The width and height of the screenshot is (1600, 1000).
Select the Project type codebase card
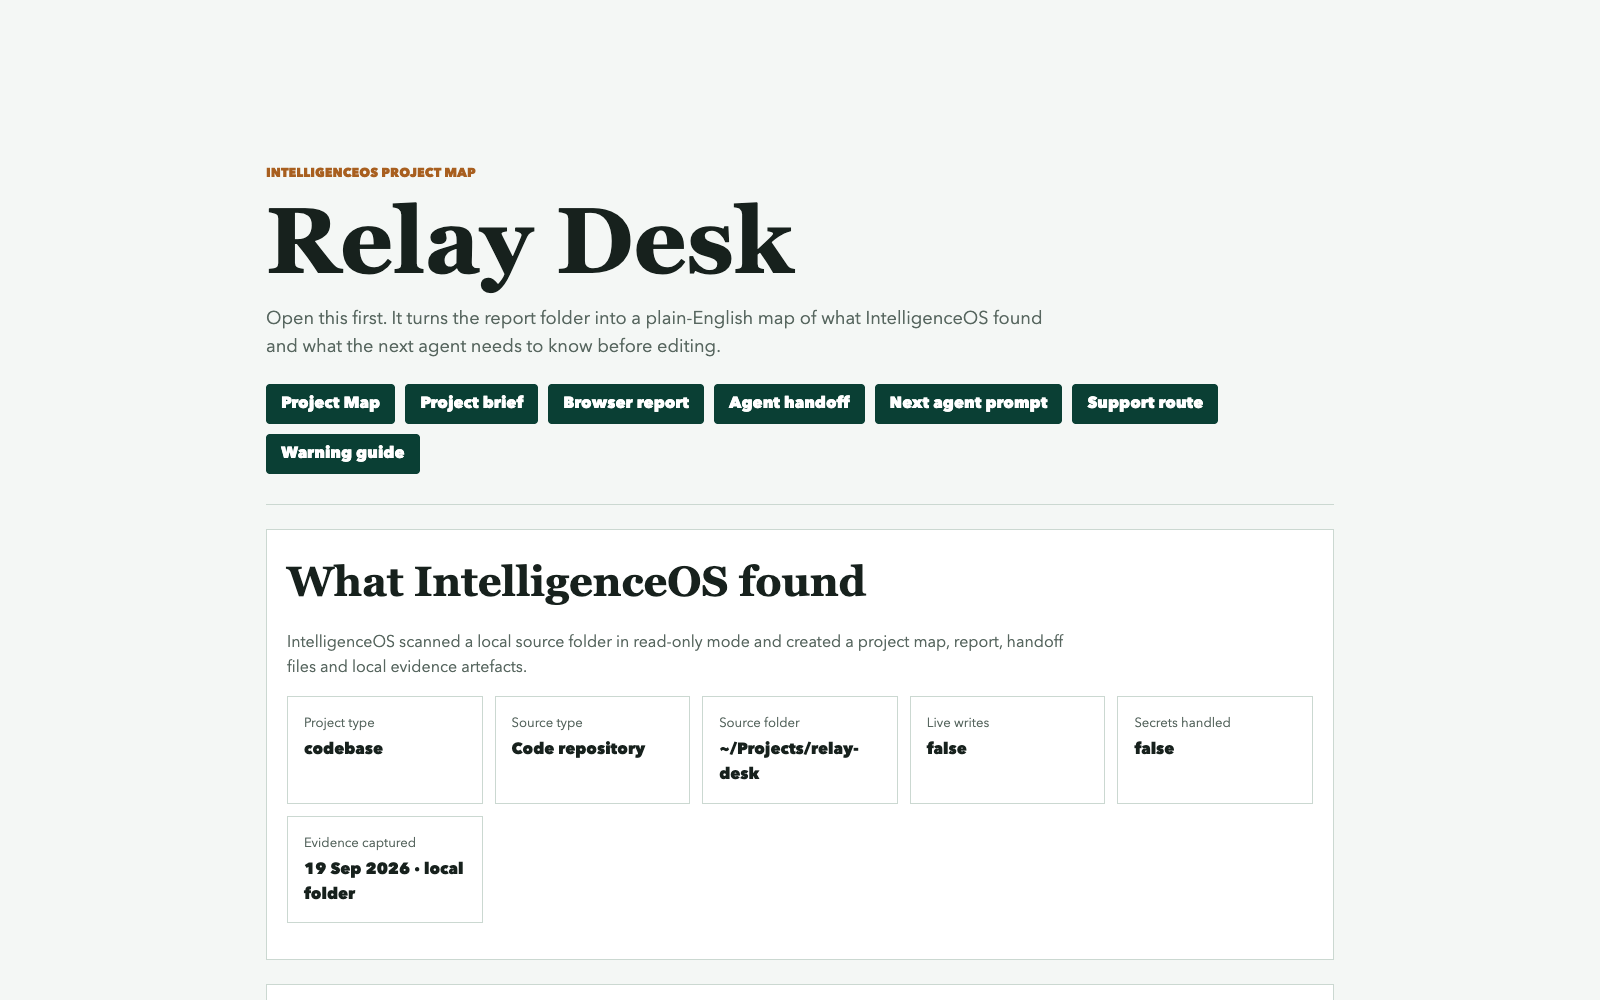click(x=385, y=750)
